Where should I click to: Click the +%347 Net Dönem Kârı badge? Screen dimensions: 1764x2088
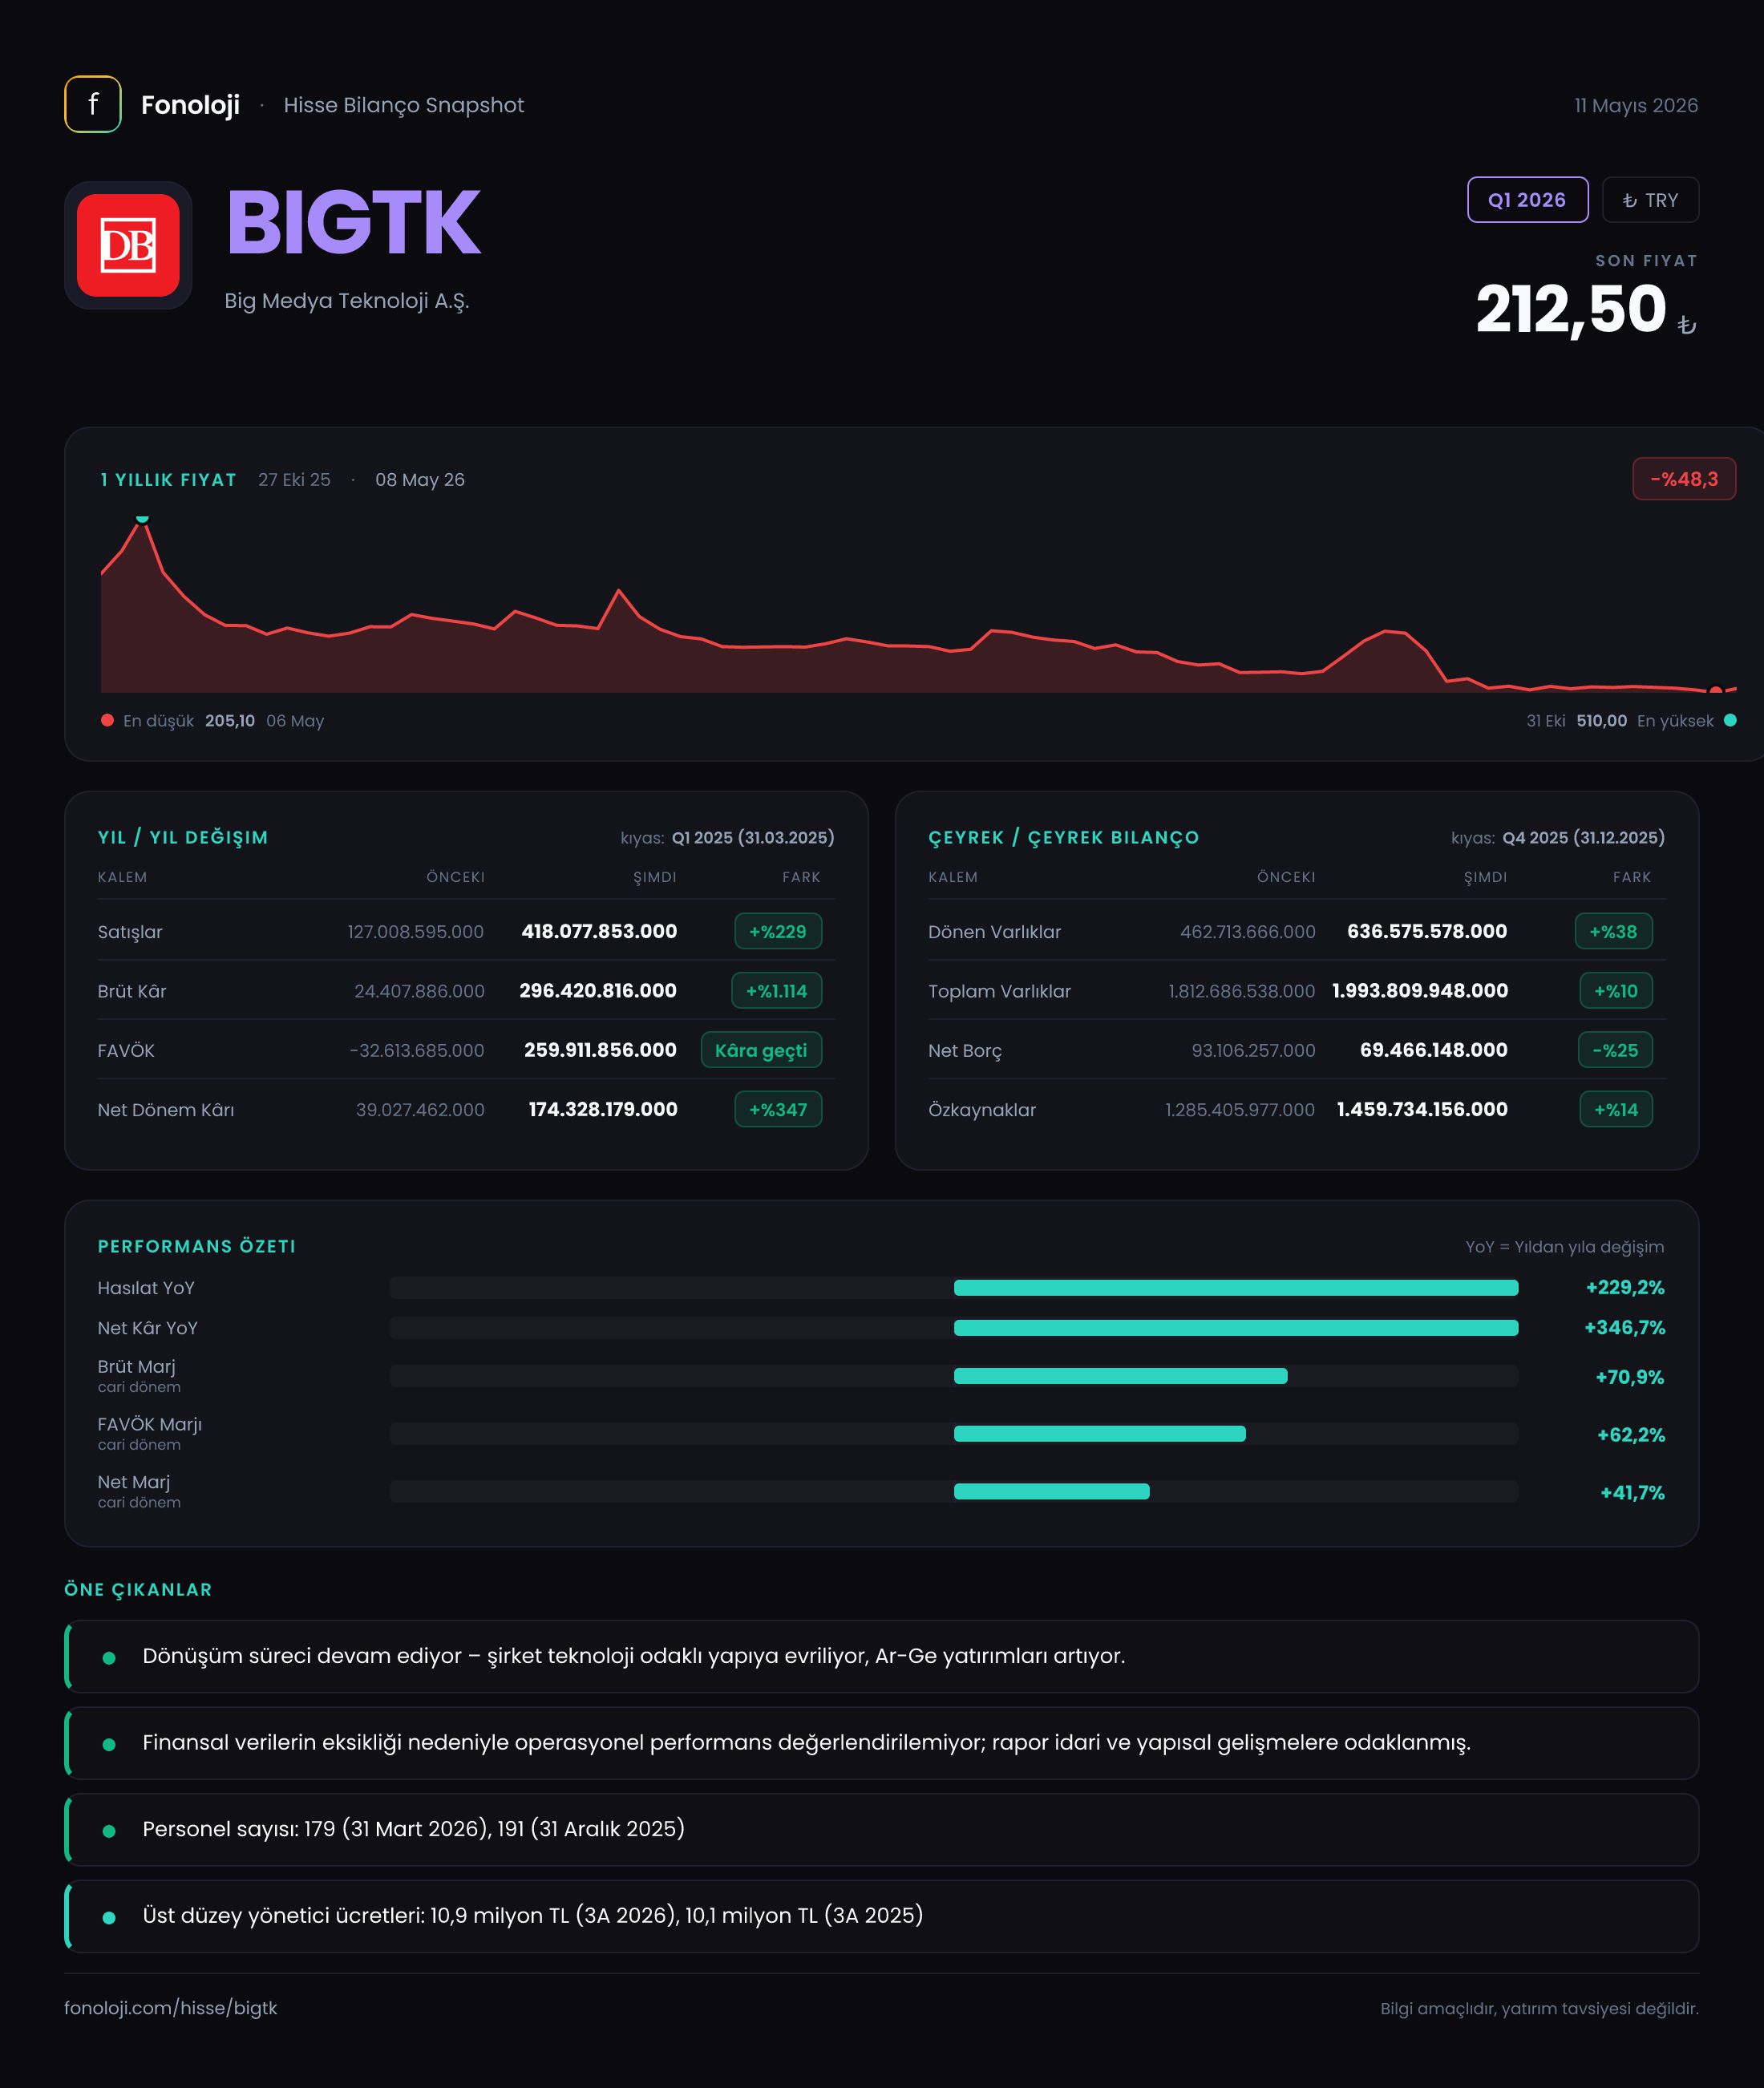tap(778, 1109)
